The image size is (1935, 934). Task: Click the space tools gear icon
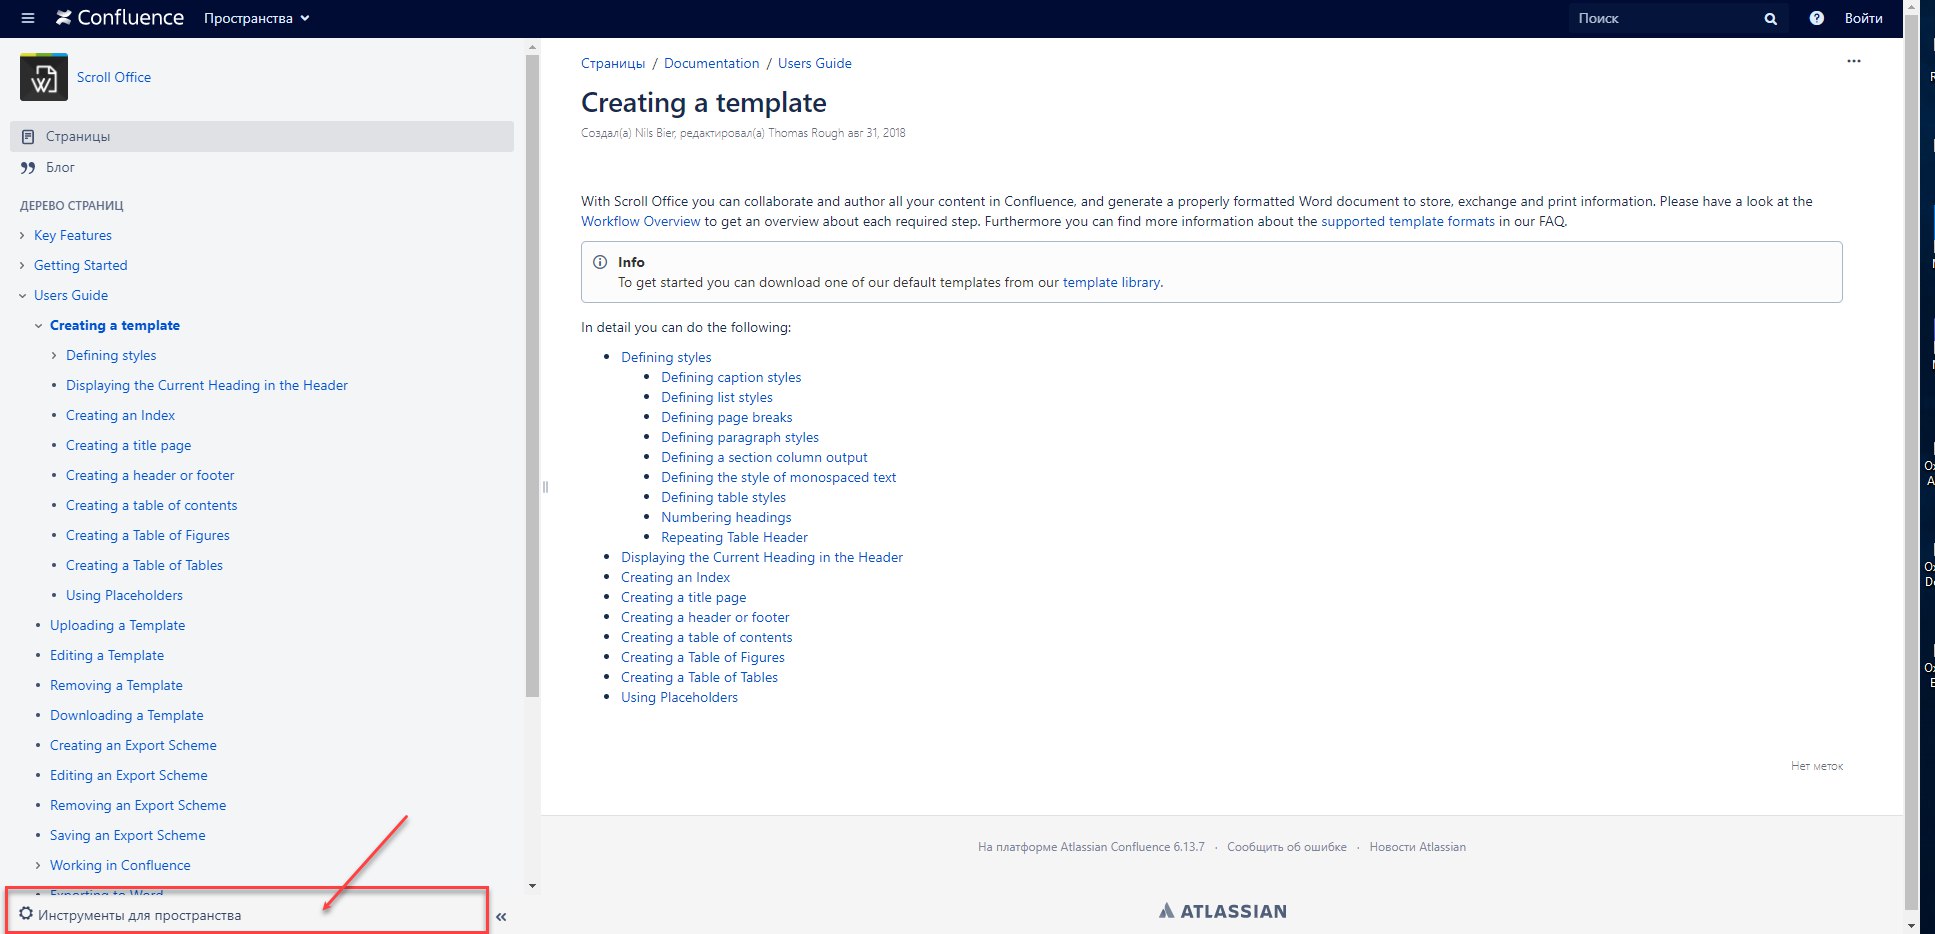pyautogui.click(x=26, y=914)
